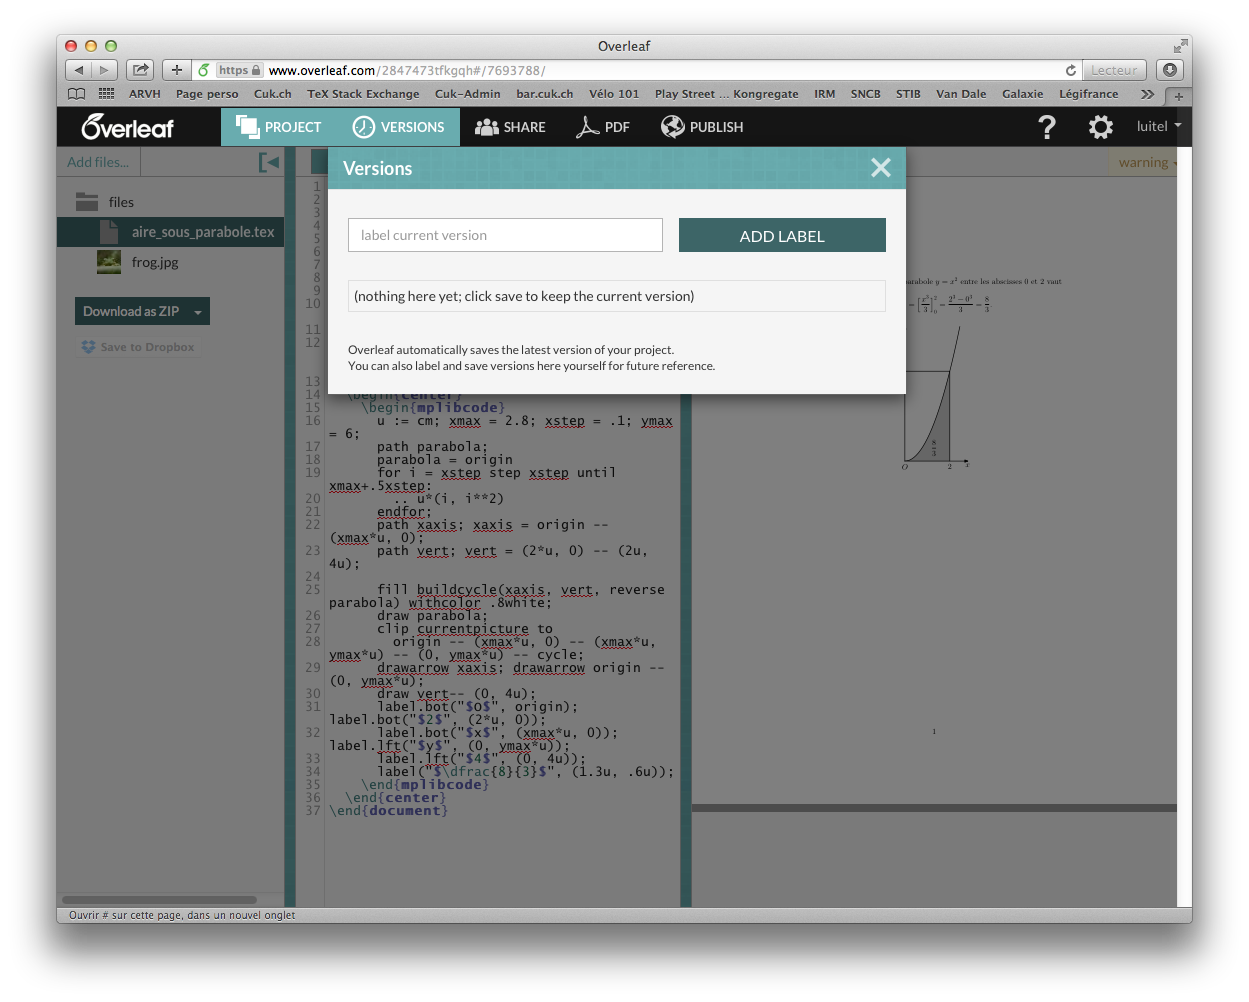
Task: Open the bar.cuk.ch bookmark
Action: click(545, 94)
